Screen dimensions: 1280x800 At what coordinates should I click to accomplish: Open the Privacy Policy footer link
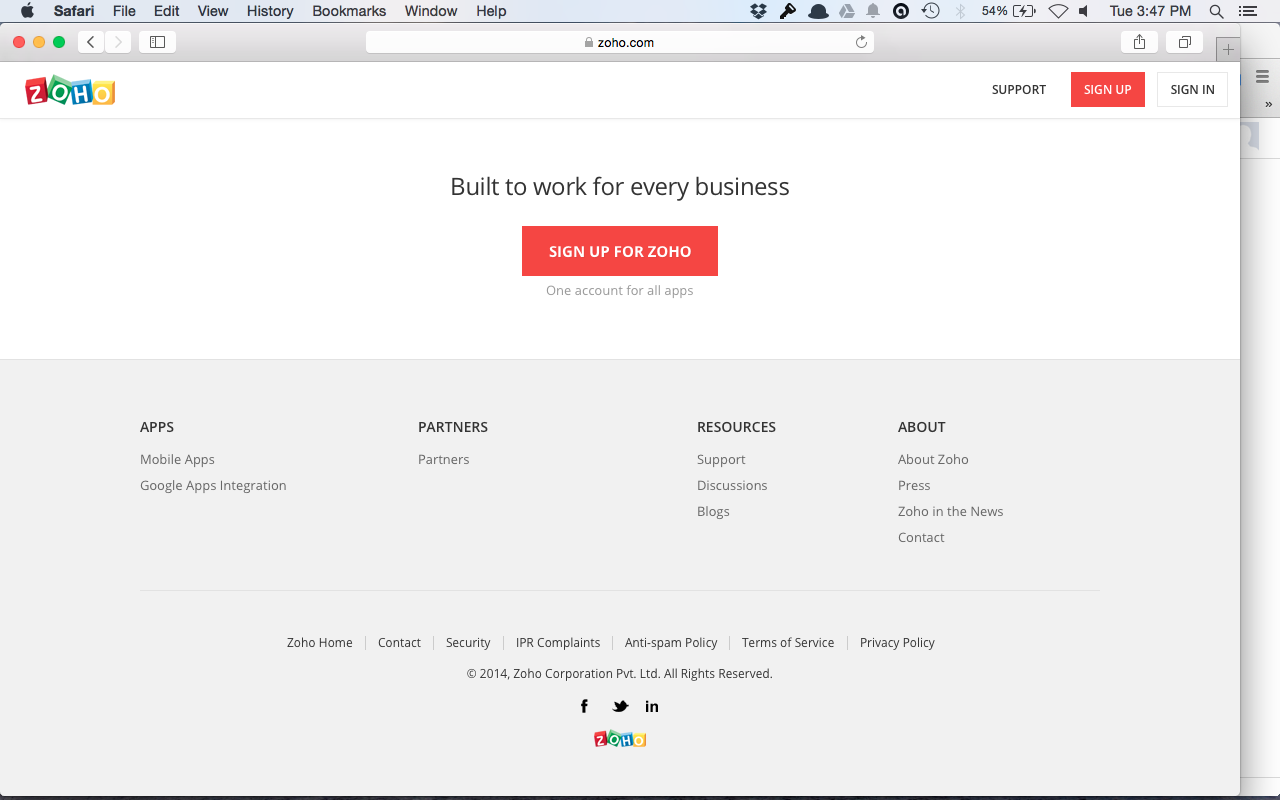[x=897, y=642]
